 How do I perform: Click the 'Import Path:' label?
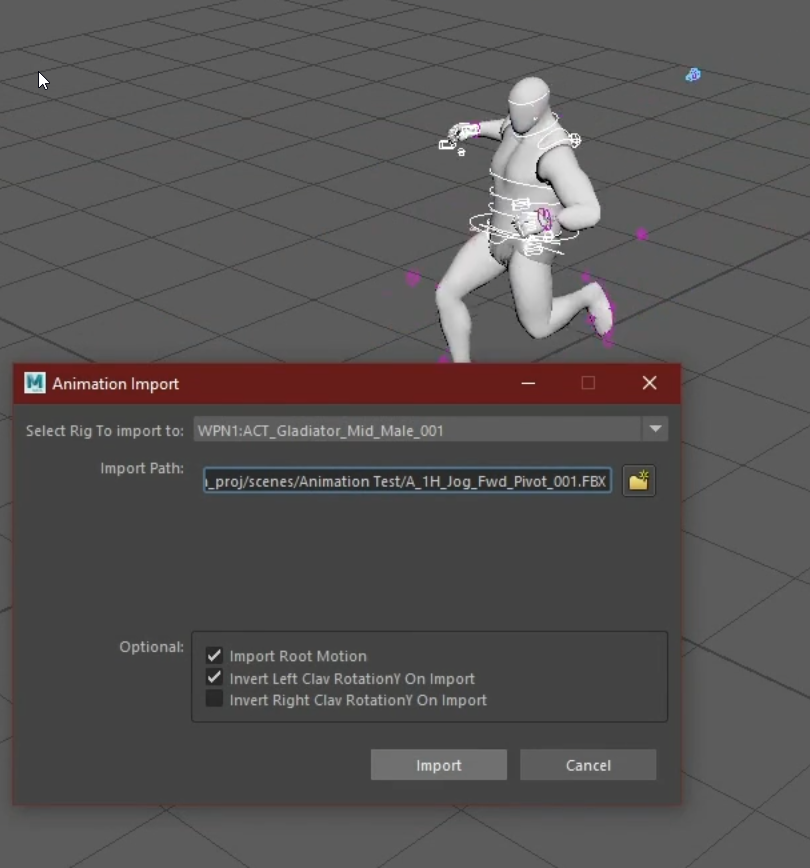(142, 468)
